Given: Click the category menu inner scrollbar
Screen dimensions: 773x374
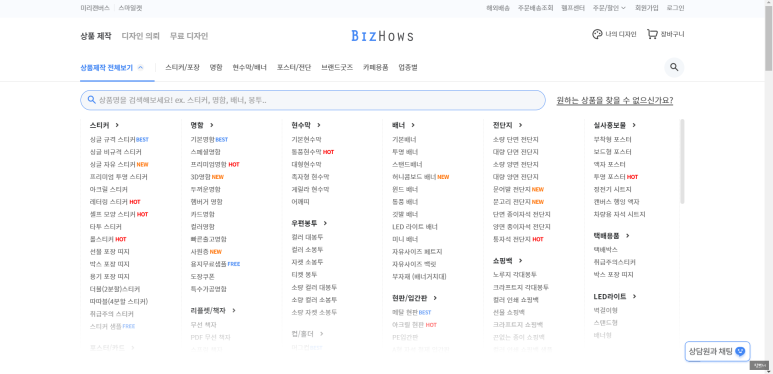Looking at the screenshot, I should (682, 161).
